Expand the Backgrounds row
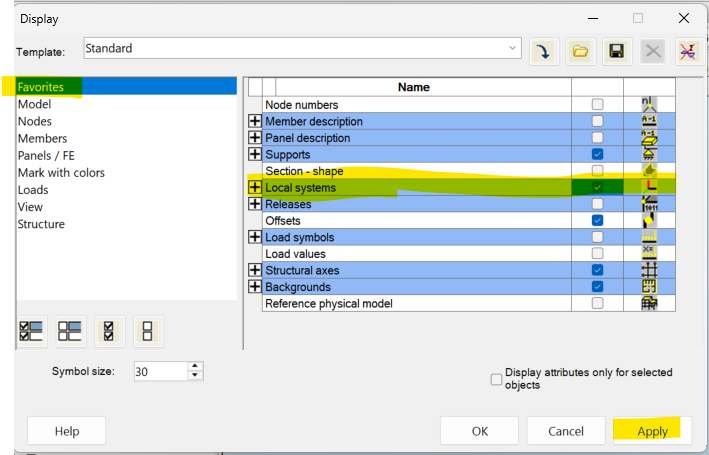Viewport: 709px width, 455px height. [255, 287]
